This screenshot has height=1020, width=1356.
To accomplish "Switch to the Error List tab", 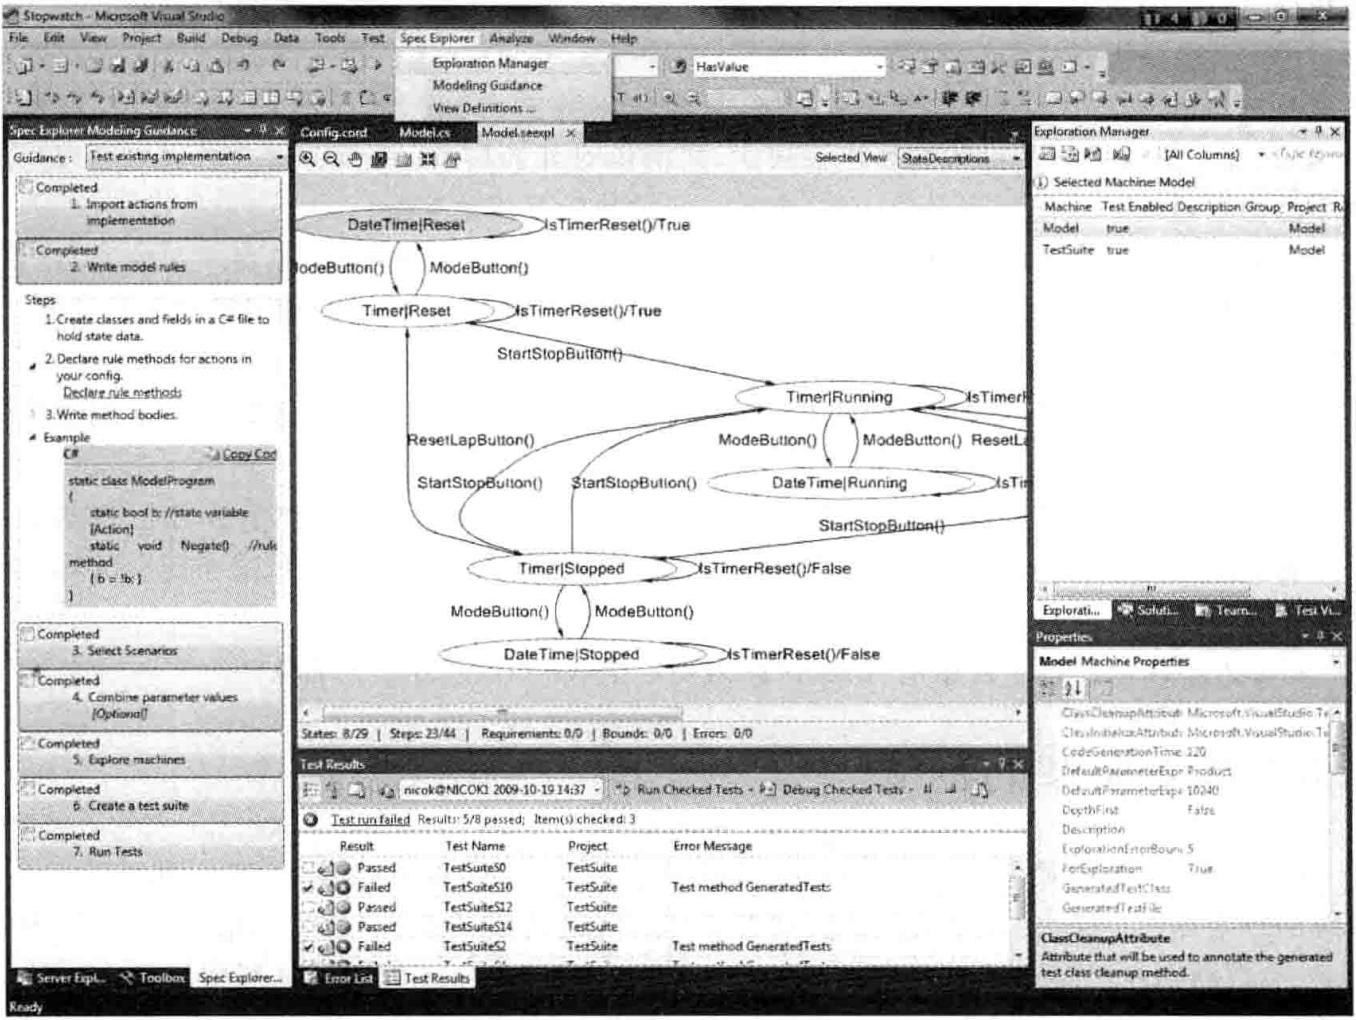I will (339, 978).
